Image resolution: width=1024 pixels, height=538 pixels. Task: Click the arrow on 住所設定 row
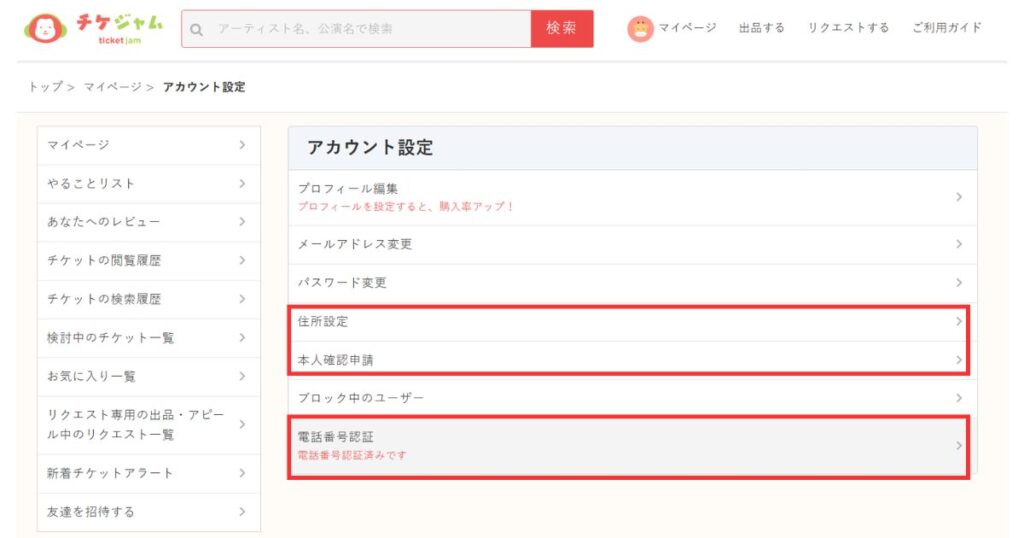(959, 321)
